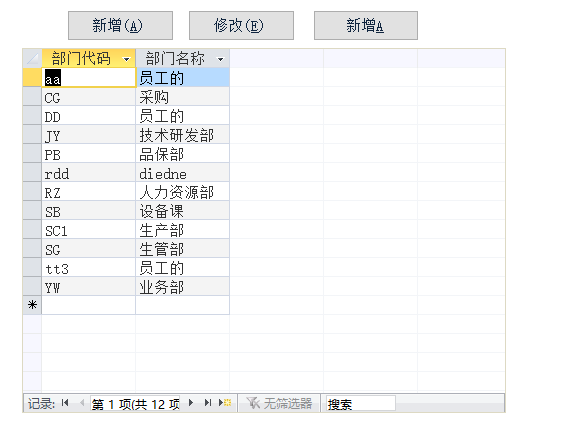This screenshot has width=584, height=445.
Task: Click the new record asterisk row selector
Action: 32,305
